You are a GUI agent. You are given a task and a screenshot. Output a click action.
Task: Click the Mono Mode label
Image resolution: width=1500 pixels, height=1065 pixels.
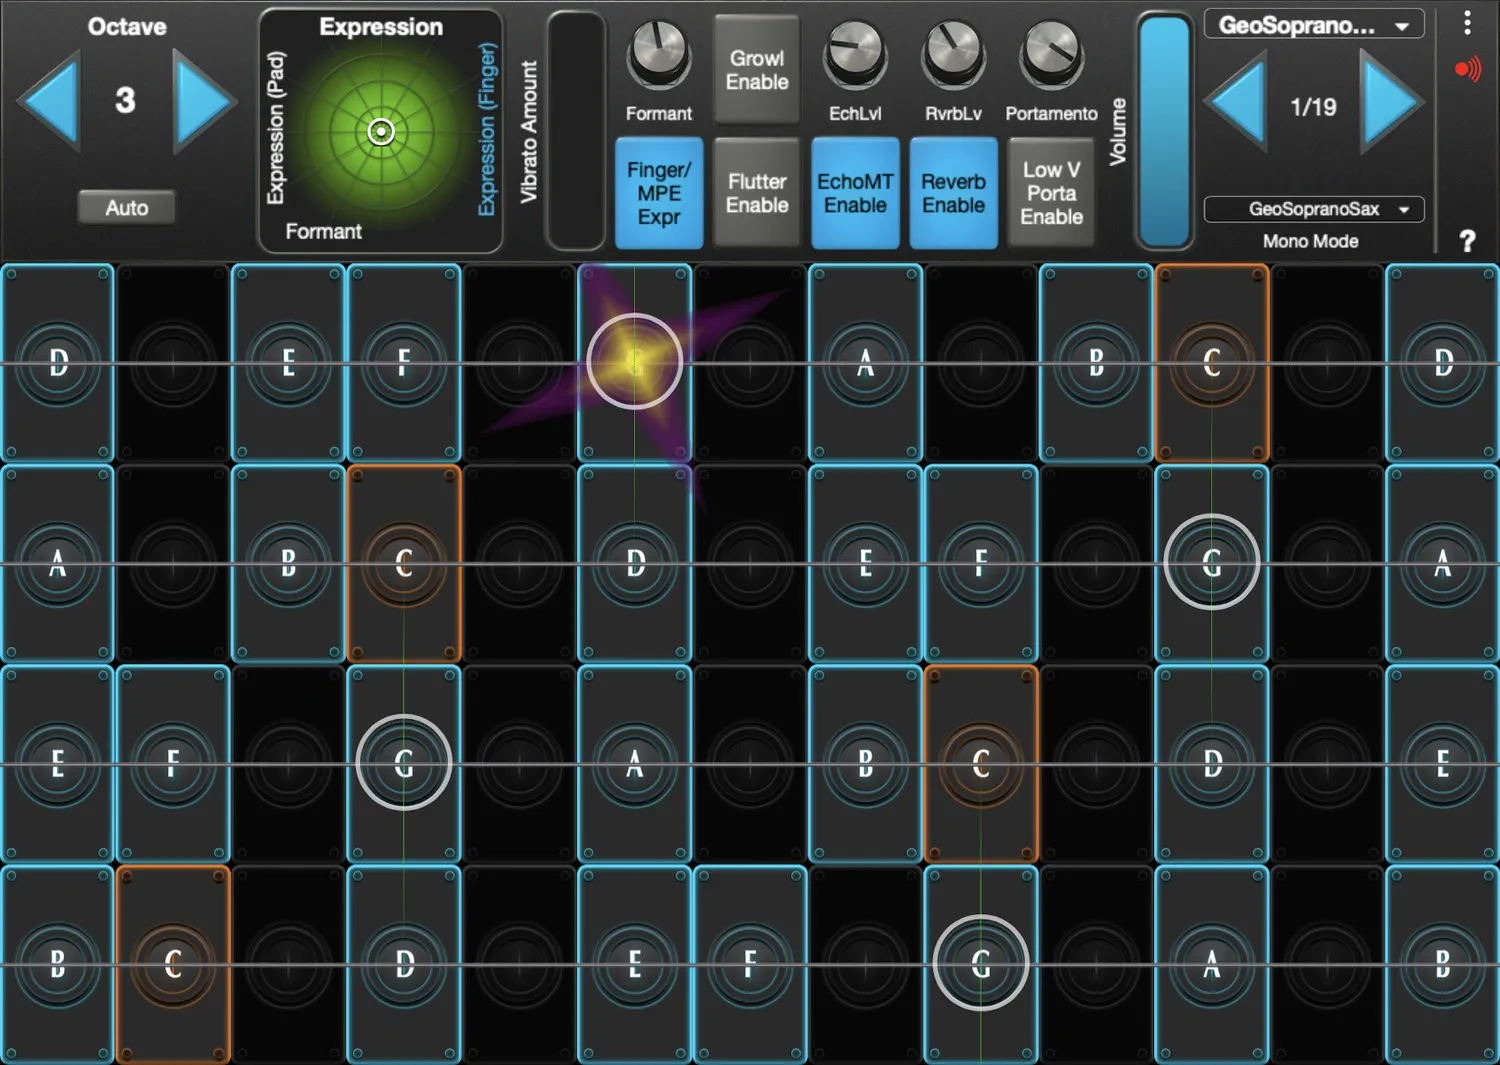(x=1310, y=241)
